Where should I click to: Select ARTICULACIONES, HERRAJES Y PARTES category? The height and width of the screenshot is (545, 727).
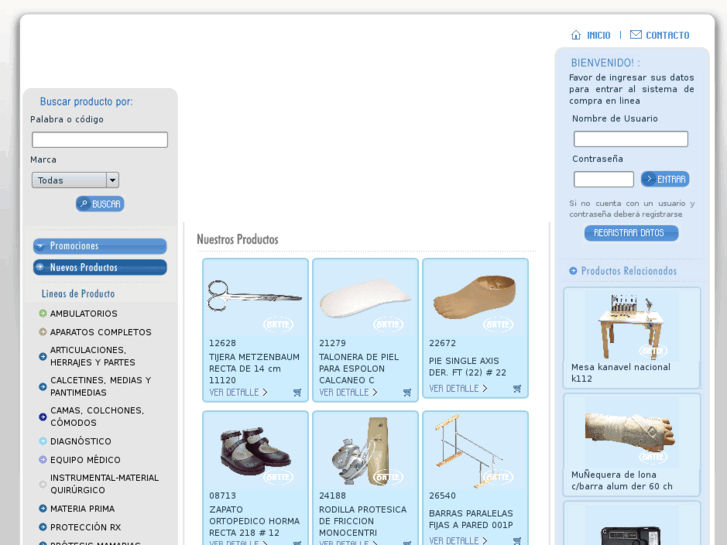coord(93,356)
